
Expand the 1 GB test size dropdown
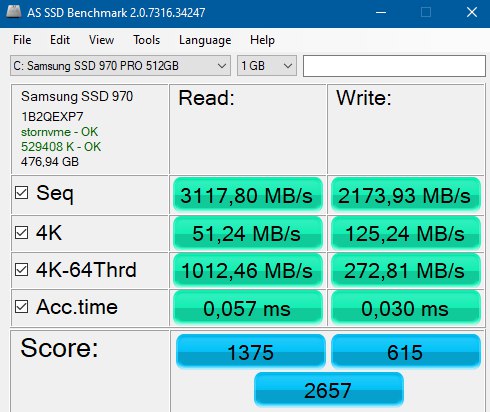tap(267, 66)
